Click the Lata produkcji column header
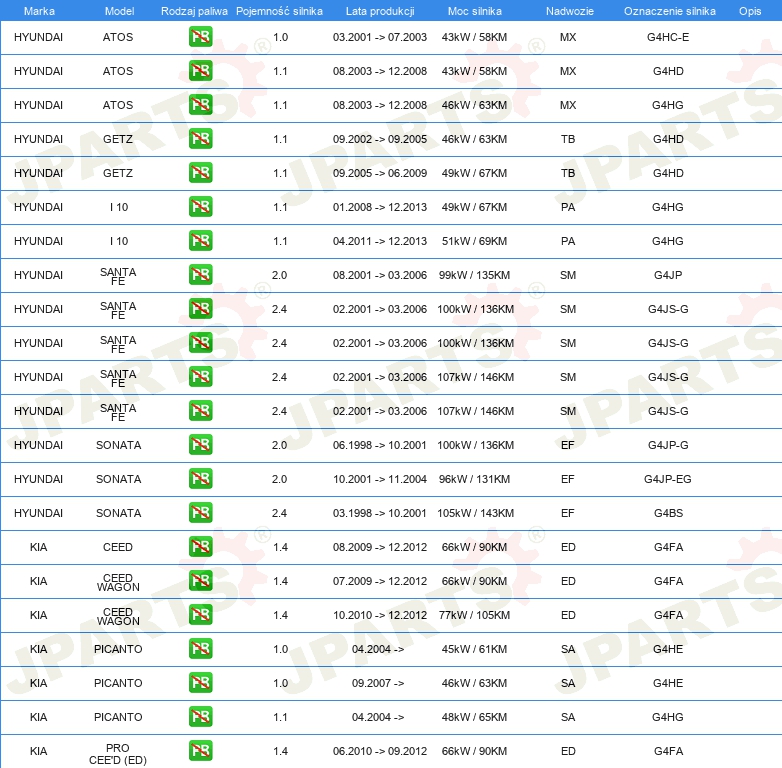Screen dimensions: 782x768 pos(380,11)
